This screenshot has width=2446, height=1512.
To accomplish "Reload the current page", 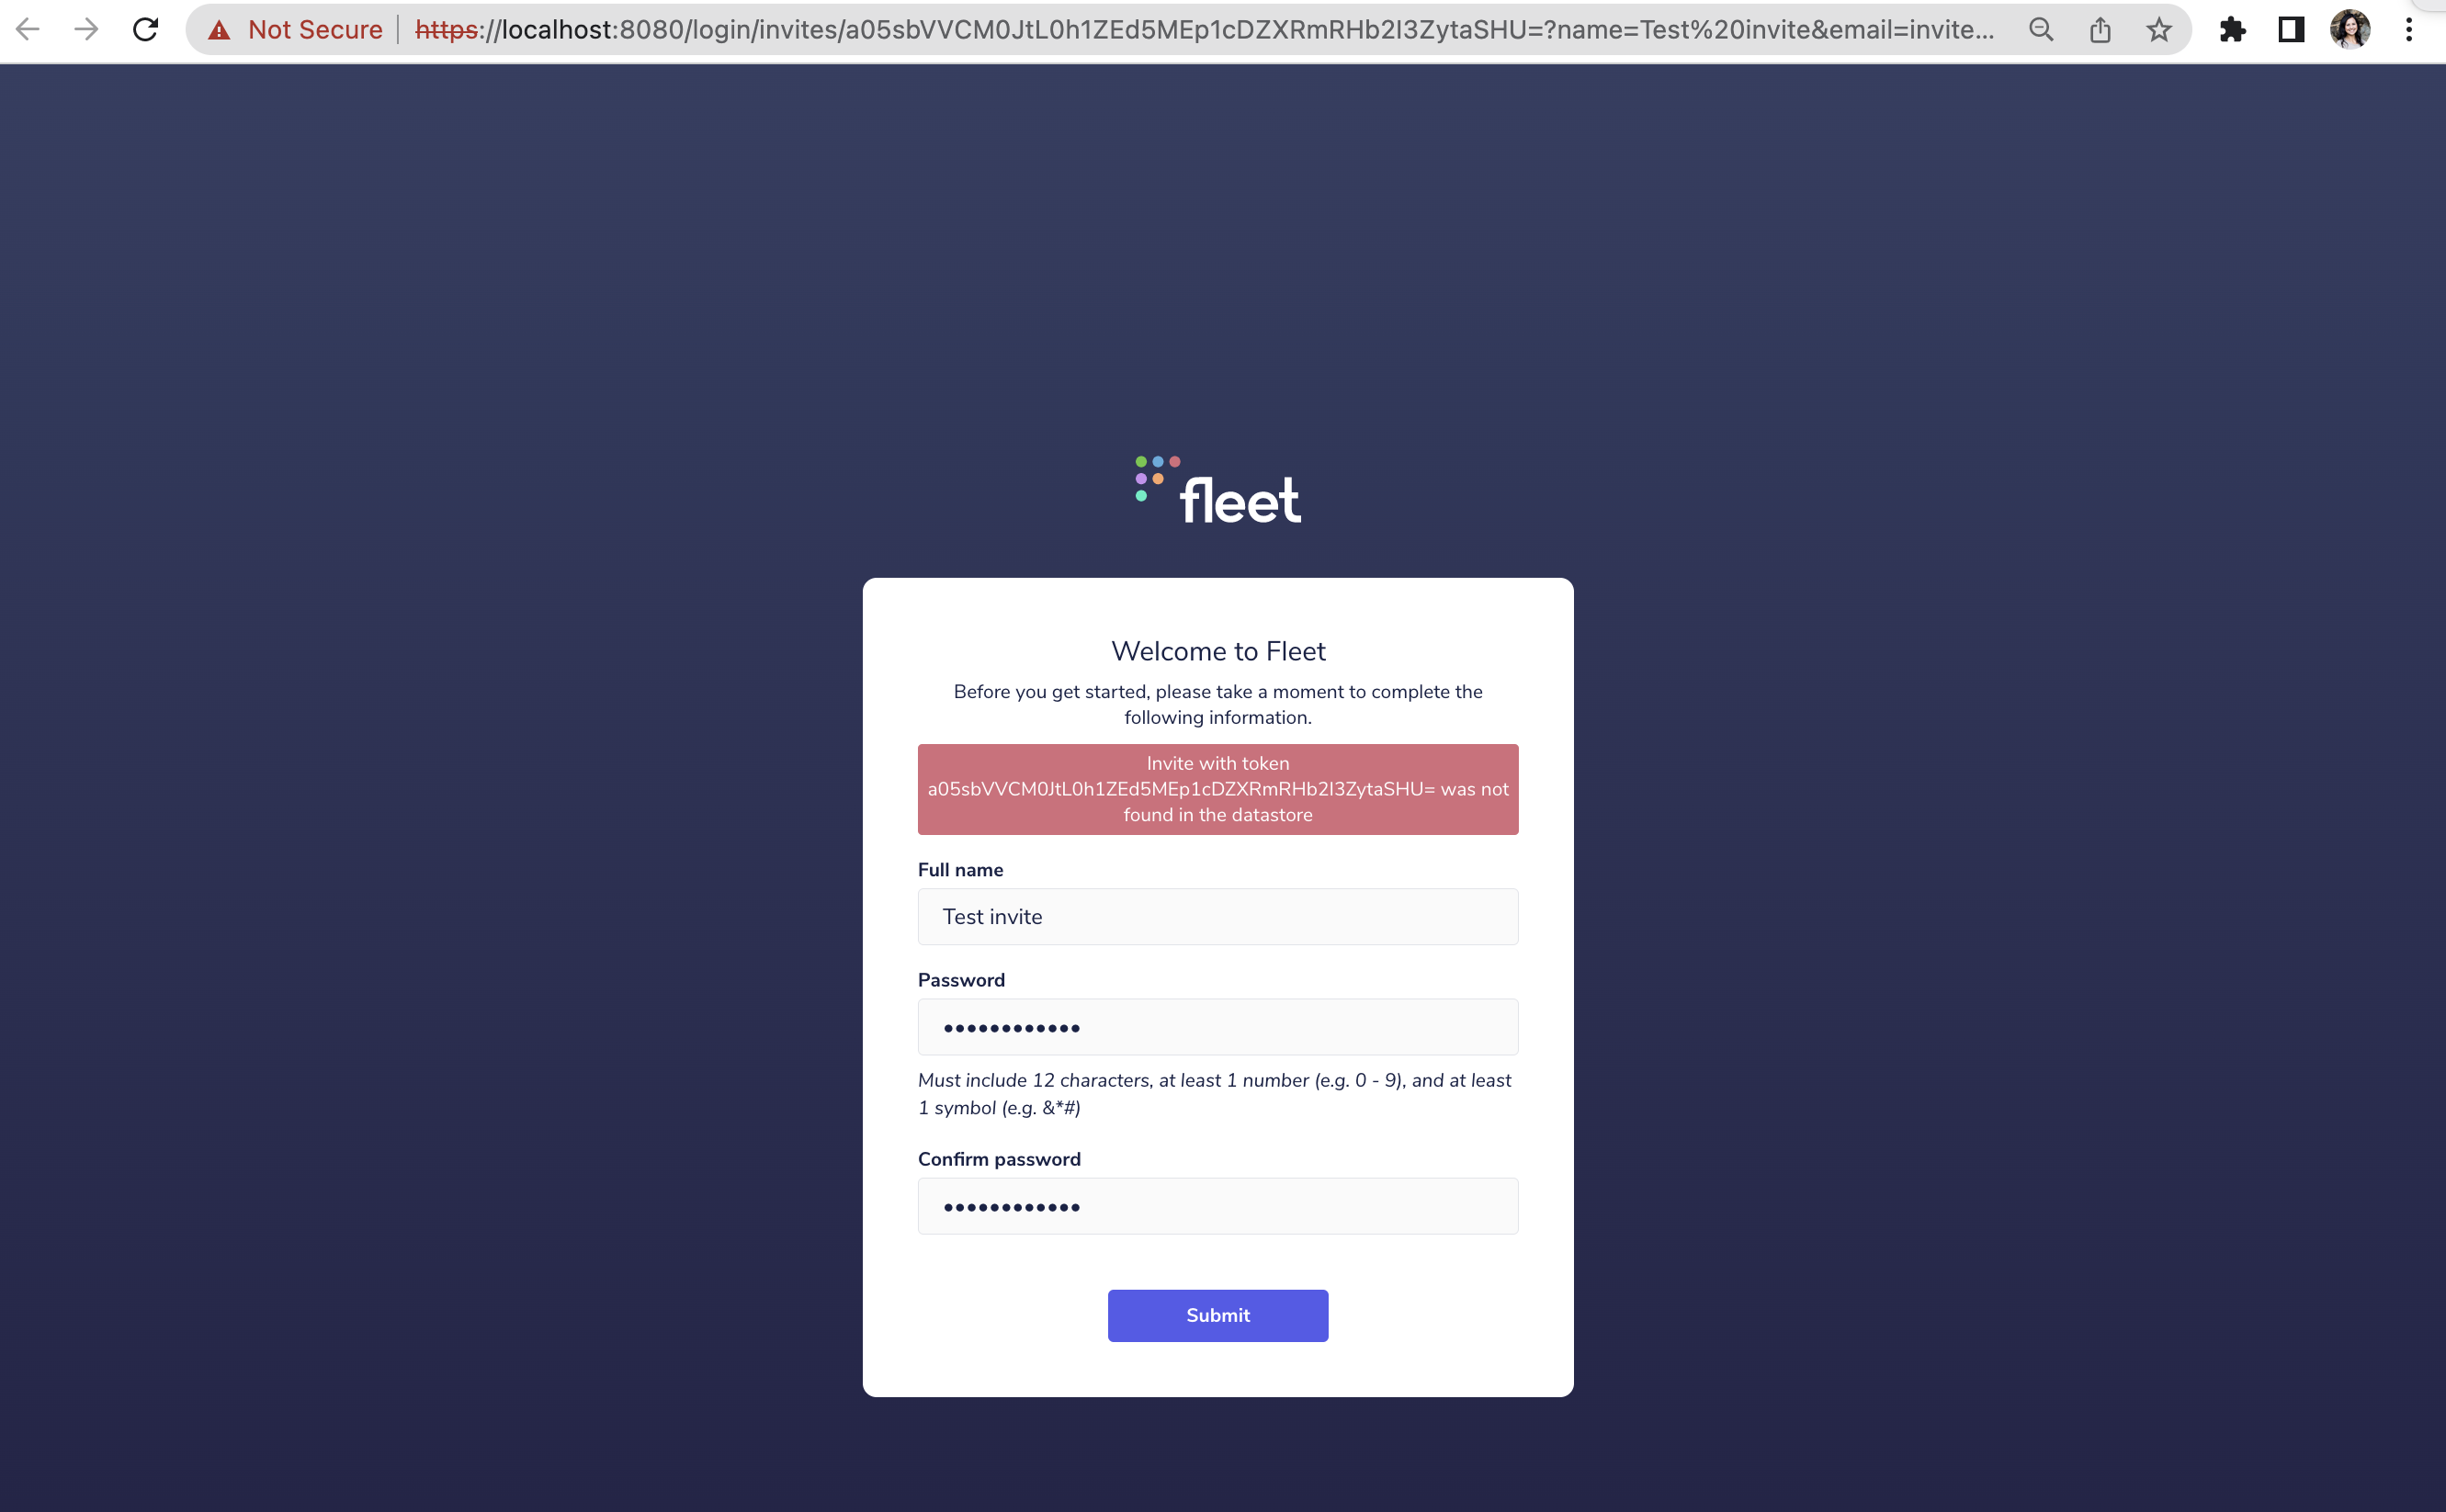I will point(146,30).
